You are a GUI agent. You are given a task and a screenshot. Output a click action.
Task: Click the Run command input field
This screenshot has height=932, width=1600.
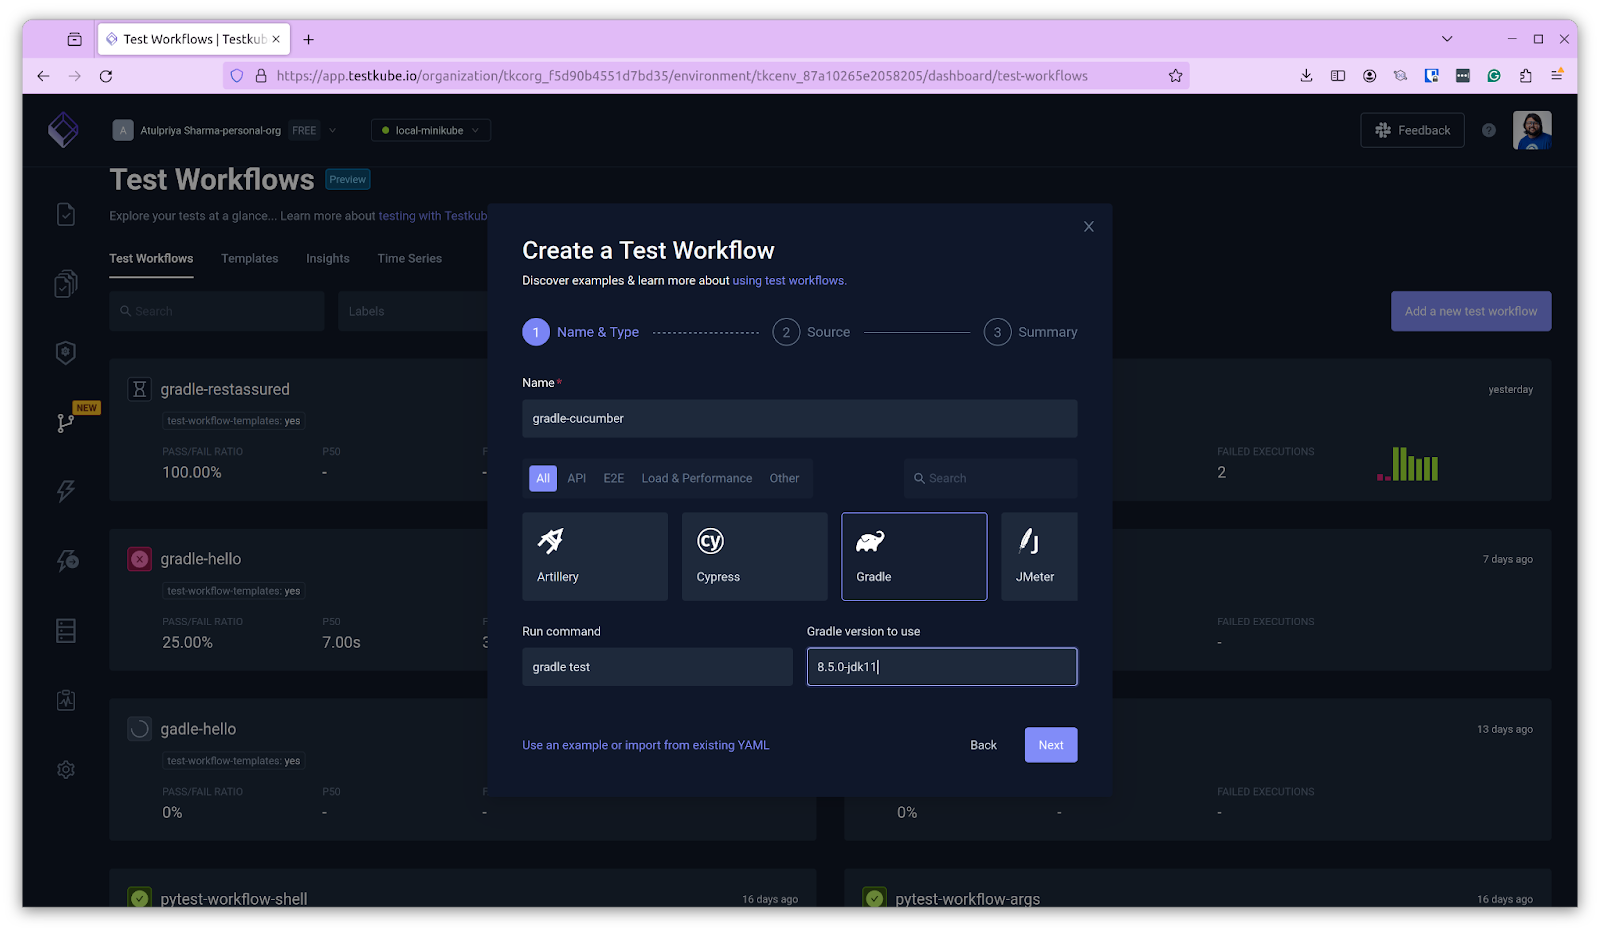(x=657, y=667)
